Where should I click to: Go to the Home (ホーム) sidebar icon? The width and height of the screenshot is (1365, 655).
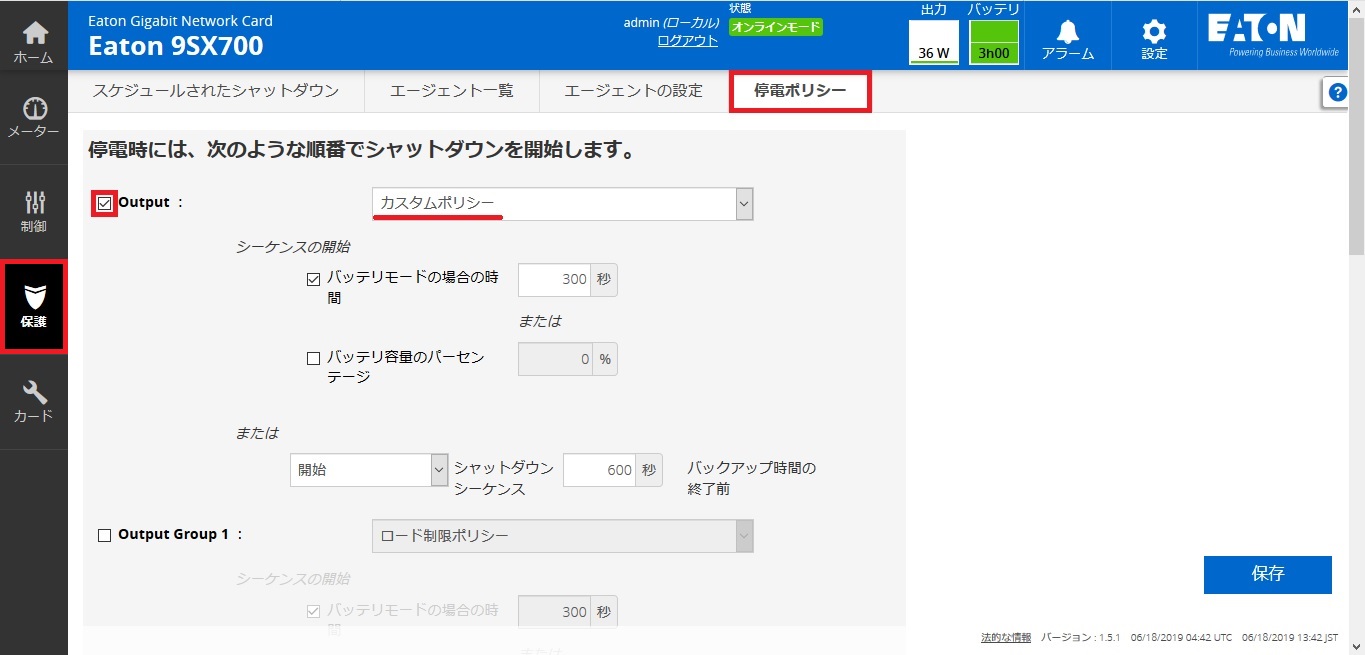(x=34, y=43)
